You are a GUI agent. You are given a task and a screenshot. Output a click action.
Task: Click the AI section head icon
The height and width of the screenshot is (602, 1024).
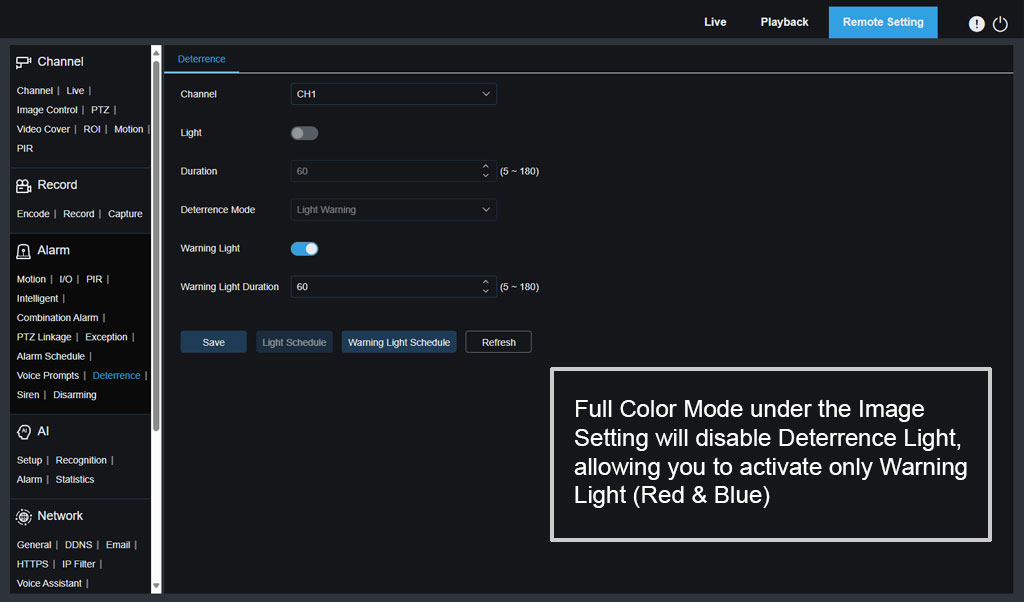[x=24, y=432]
